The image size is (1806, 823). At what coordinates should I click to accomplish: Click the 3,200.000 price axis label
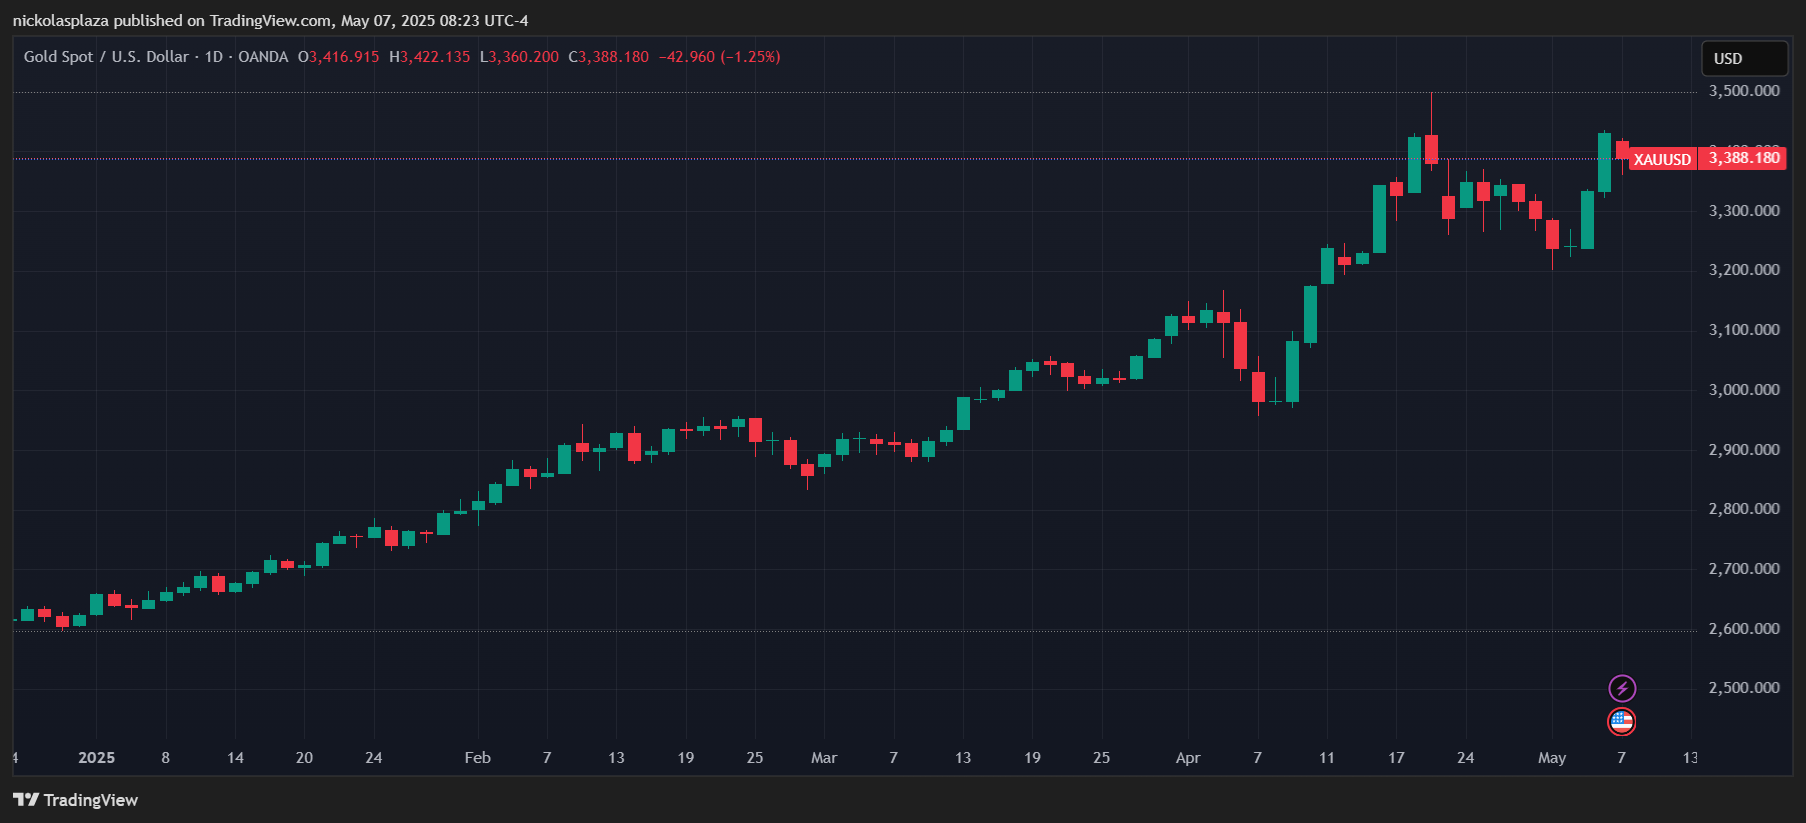1744,270
